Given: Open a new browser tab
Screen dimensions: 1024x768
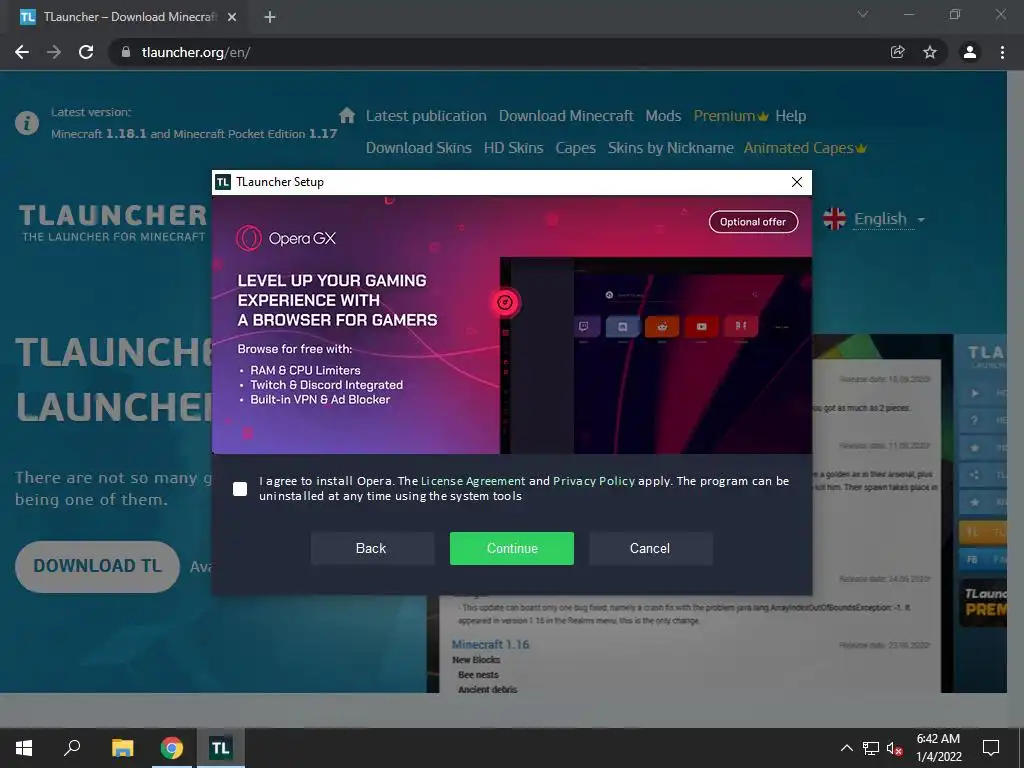Looking at the screenshot, I should pos(270,17).
